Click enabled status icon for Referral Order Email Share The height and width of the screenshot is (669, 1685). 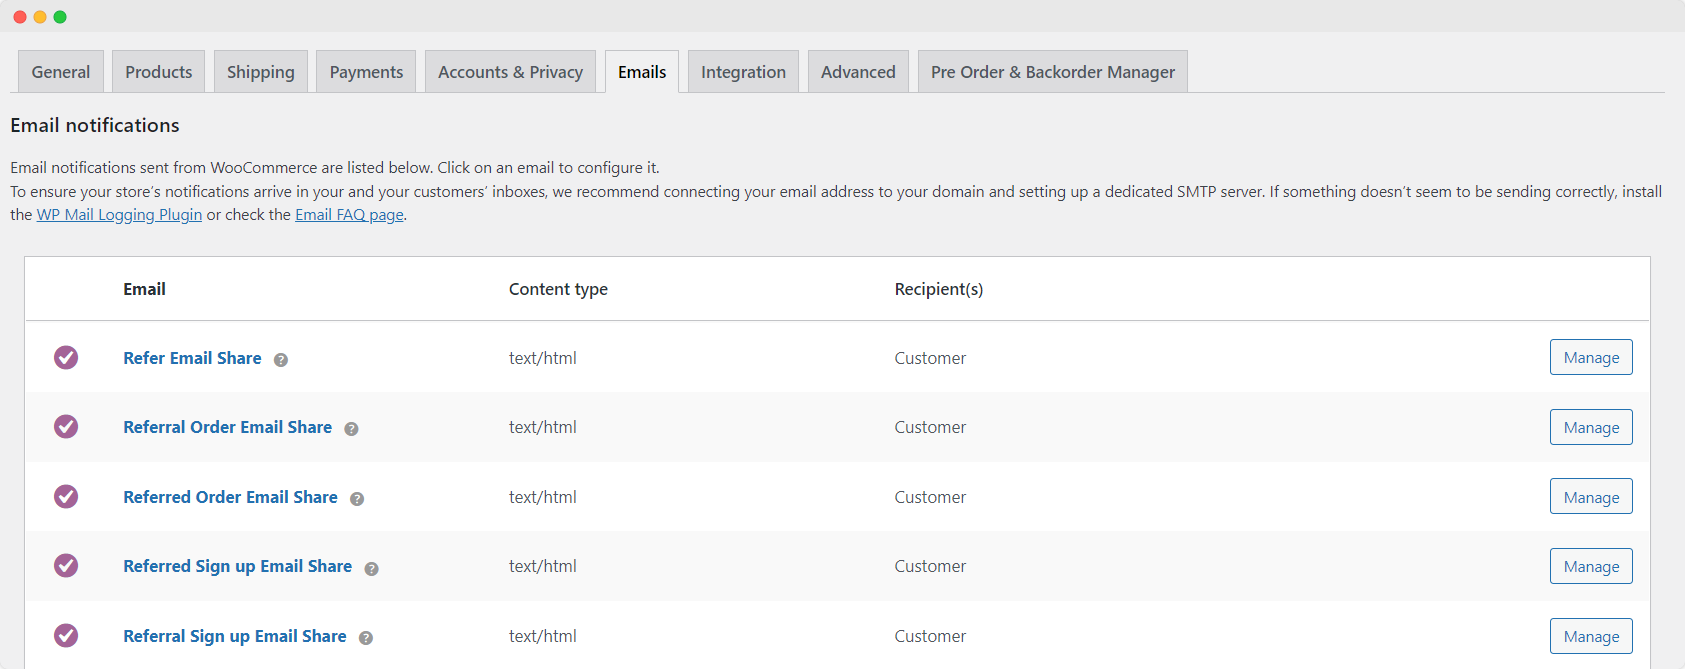[x=66, y=427]
